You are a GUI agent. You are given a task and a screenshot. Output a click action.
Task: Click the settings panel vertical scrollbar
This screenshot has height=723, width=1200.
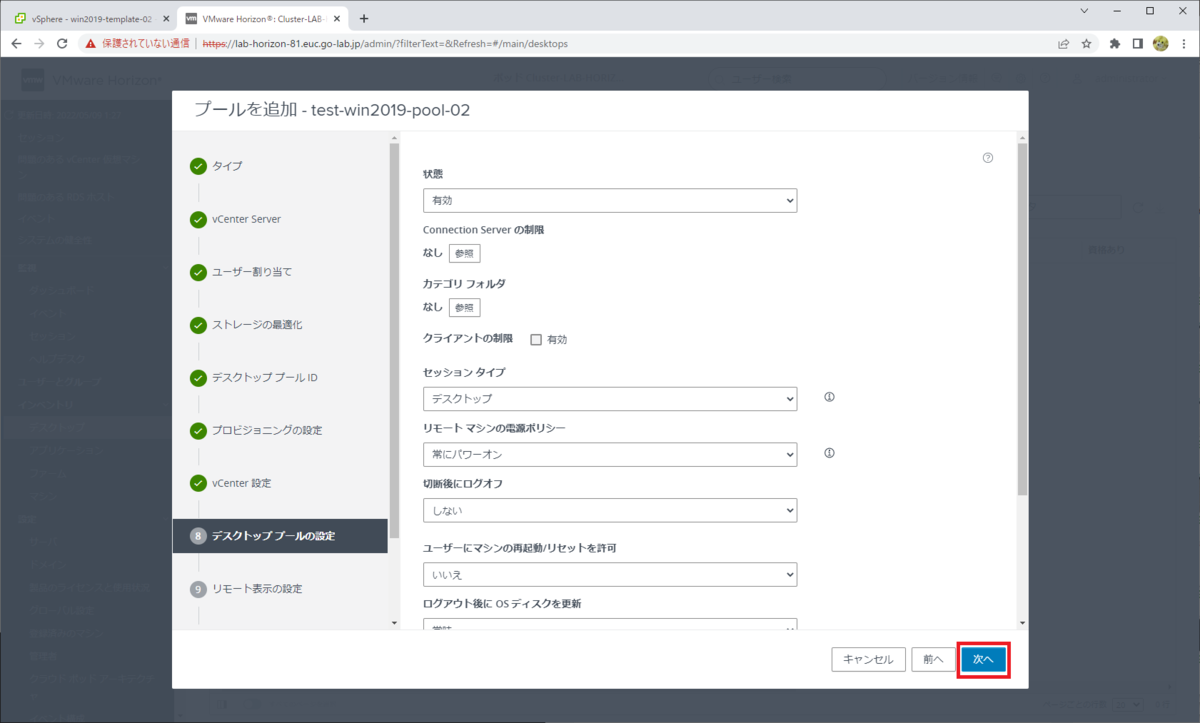[1022, 320]
